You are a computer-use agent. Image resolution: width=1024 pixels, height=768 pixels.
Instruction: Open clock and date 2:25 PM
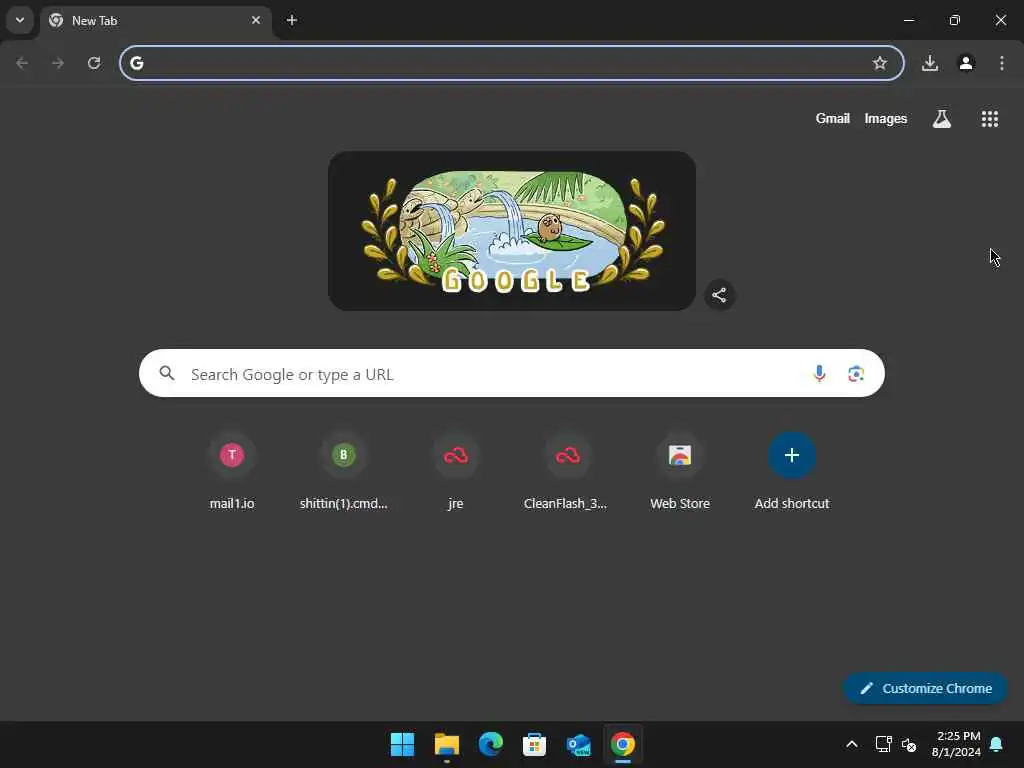(x=956, y=744)
